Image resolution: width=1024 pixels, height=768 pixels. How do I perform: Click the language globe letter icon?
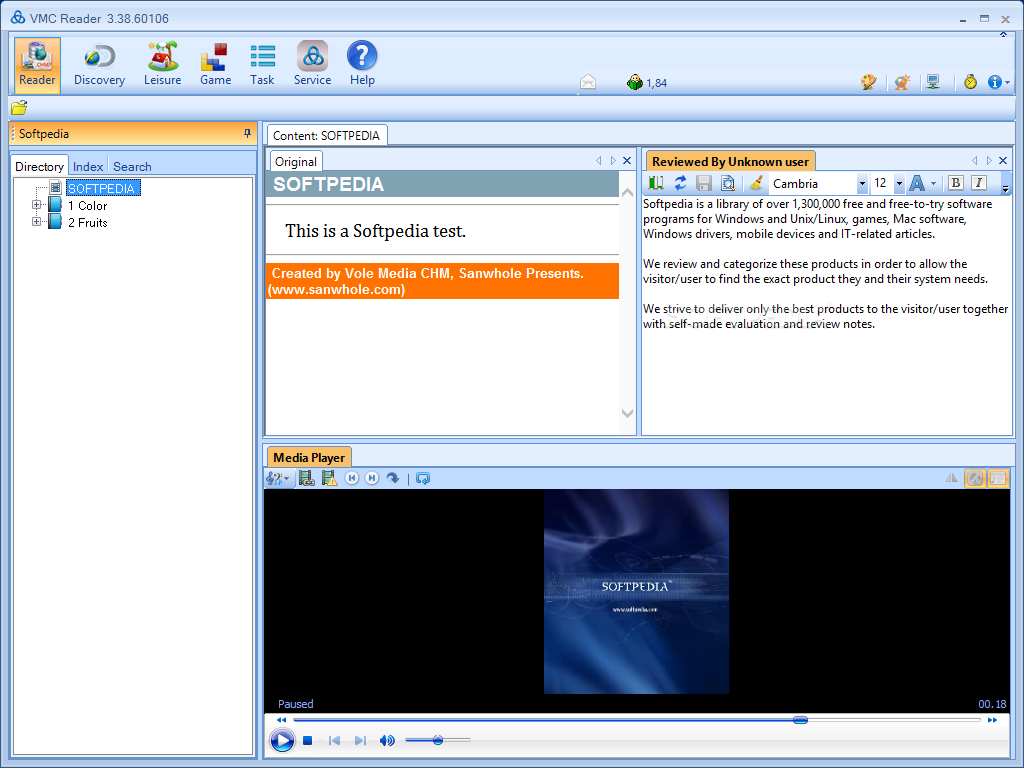[x=902, y=82]
